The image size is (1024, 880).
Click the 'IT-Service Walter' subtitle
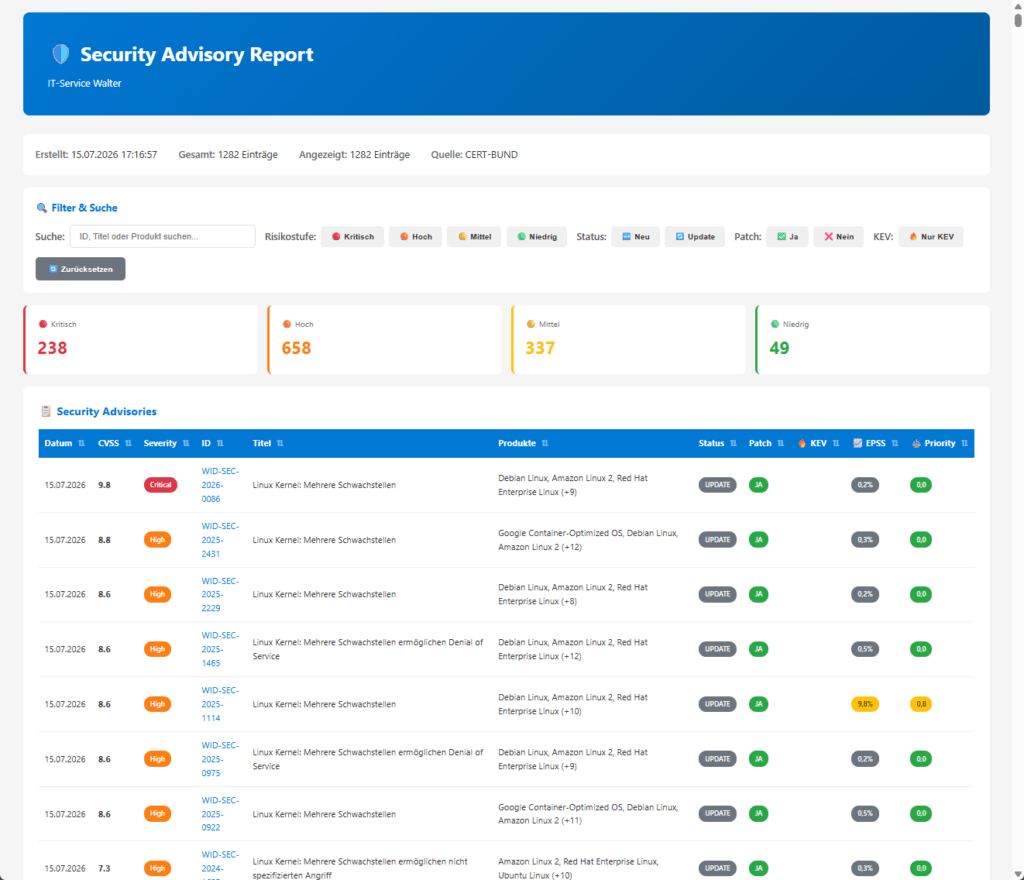[x=84, y=84]
